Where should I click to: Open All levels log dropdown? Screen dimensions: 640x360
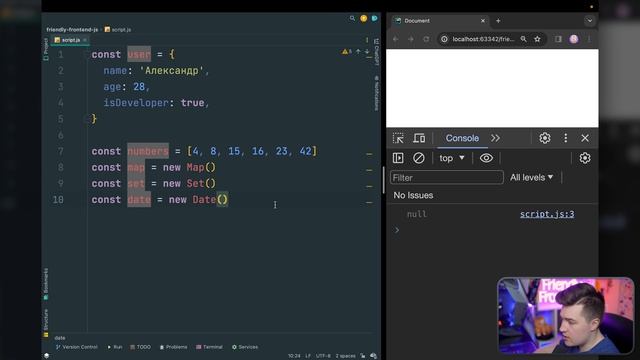pyautogui.click(x=531, y=178)
